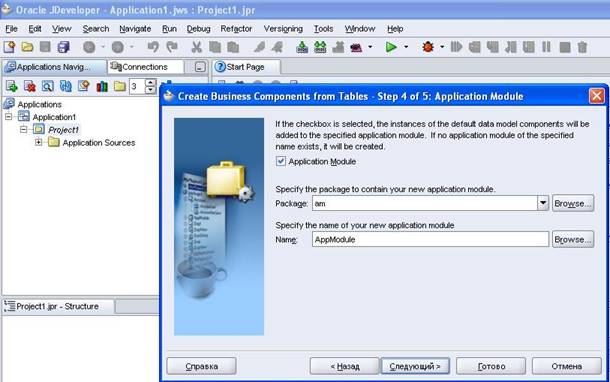The image size is (610, 382).
Task: Click the Save All toolbar icon
Action: [x=63, y=47]
